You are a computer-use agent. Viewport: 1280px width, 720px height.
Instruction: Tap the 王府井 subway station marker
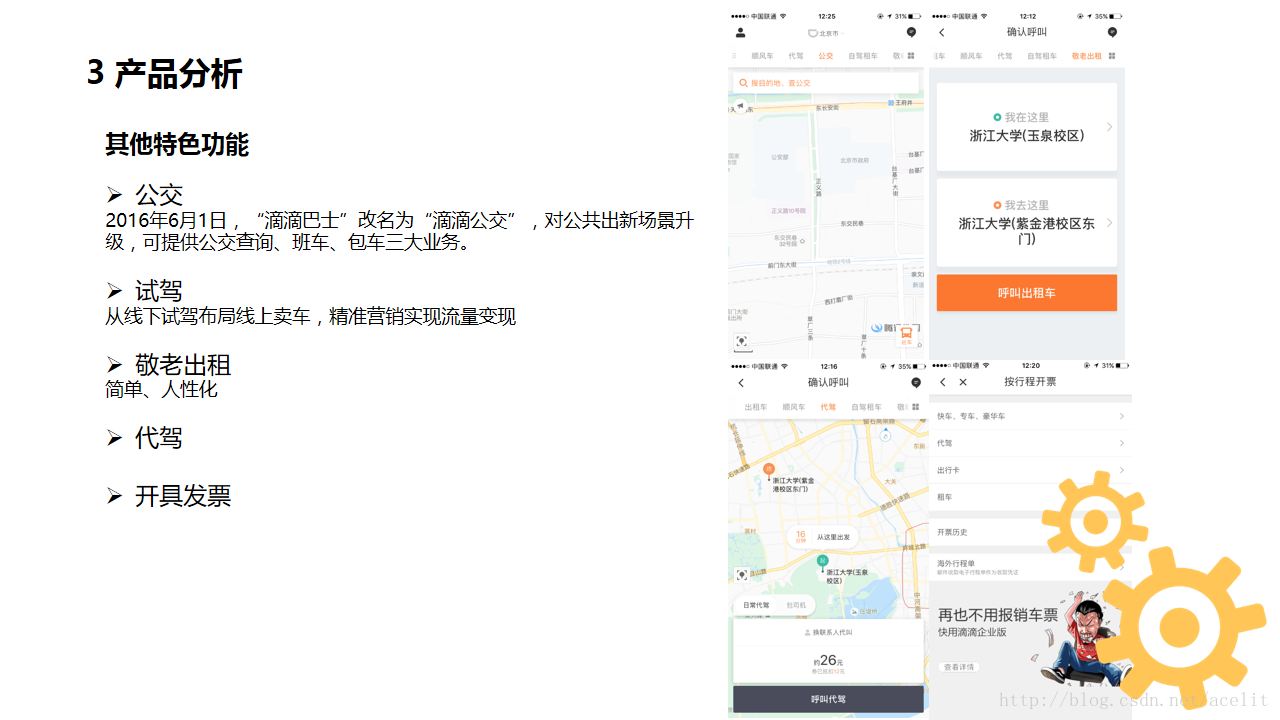(x=902, y=103)
